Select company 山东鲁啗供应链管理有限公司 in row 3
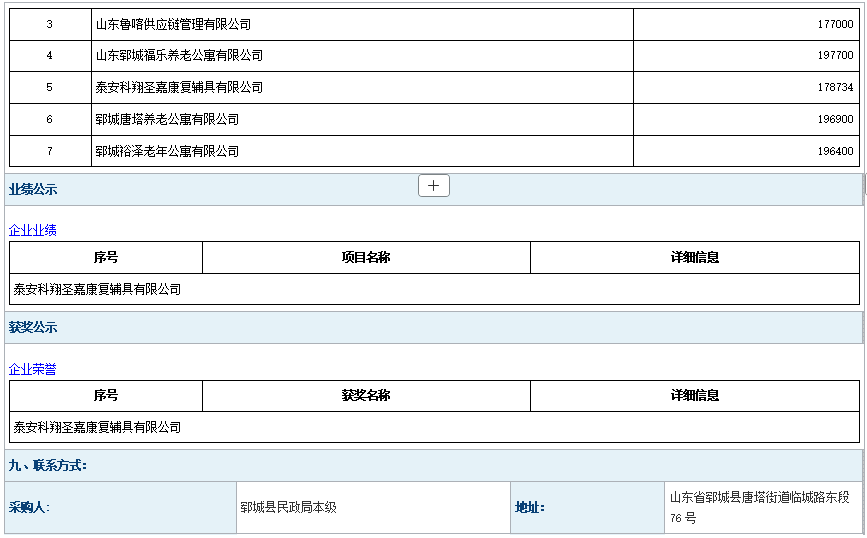 (173, 24)
